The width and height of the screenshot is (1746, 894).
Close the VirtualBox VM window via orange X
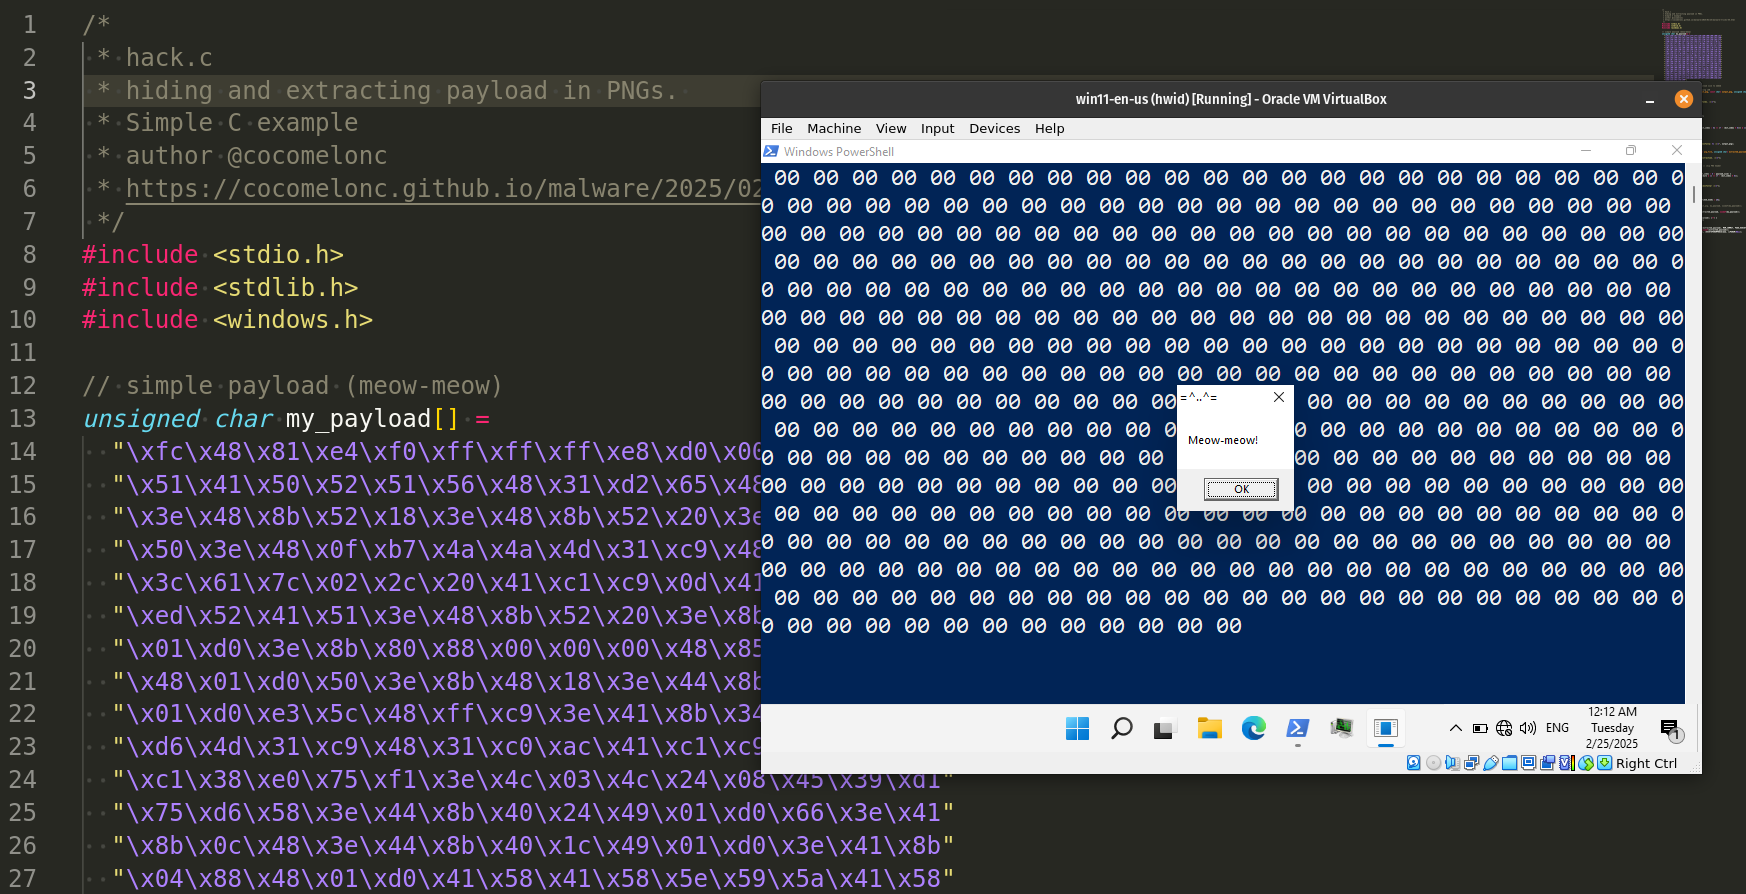(x=1684, y=99)
